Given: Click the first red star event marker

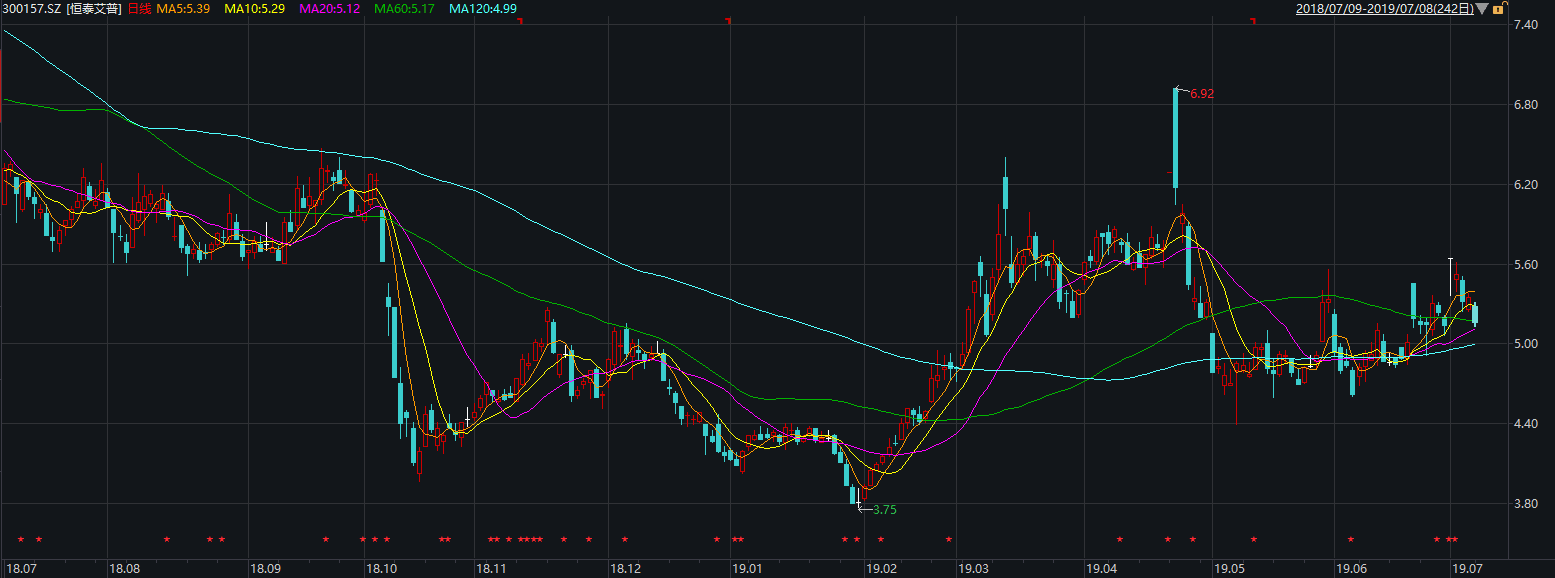Looking at the screenshot, I should [20, 540].
